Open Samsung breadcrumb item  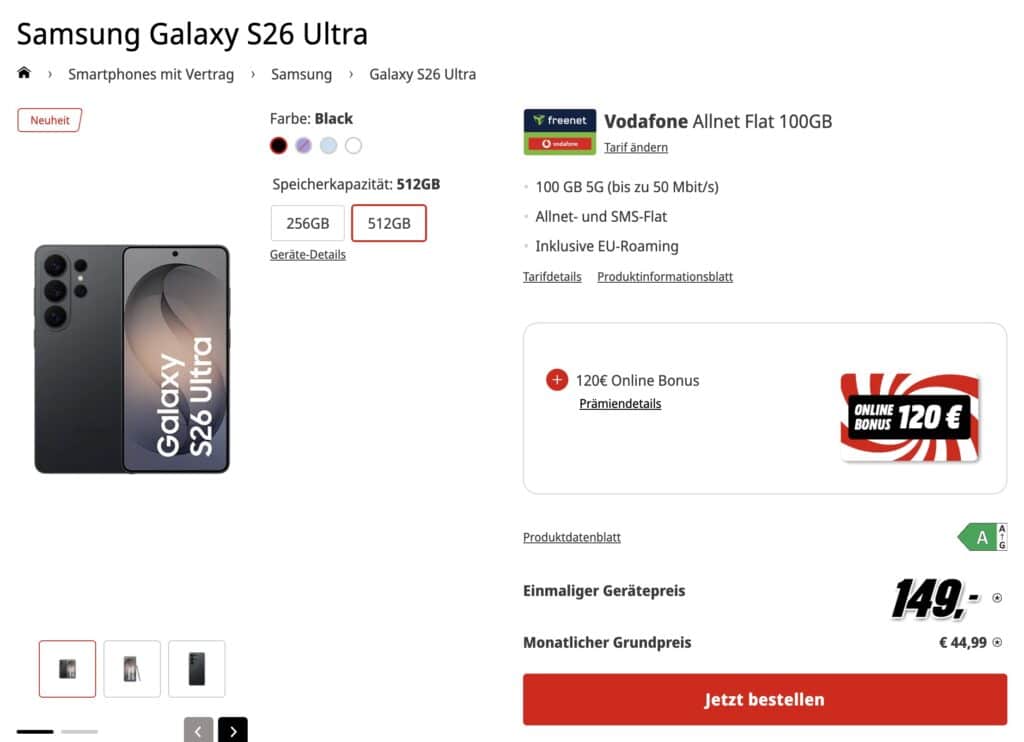[302, 74]
